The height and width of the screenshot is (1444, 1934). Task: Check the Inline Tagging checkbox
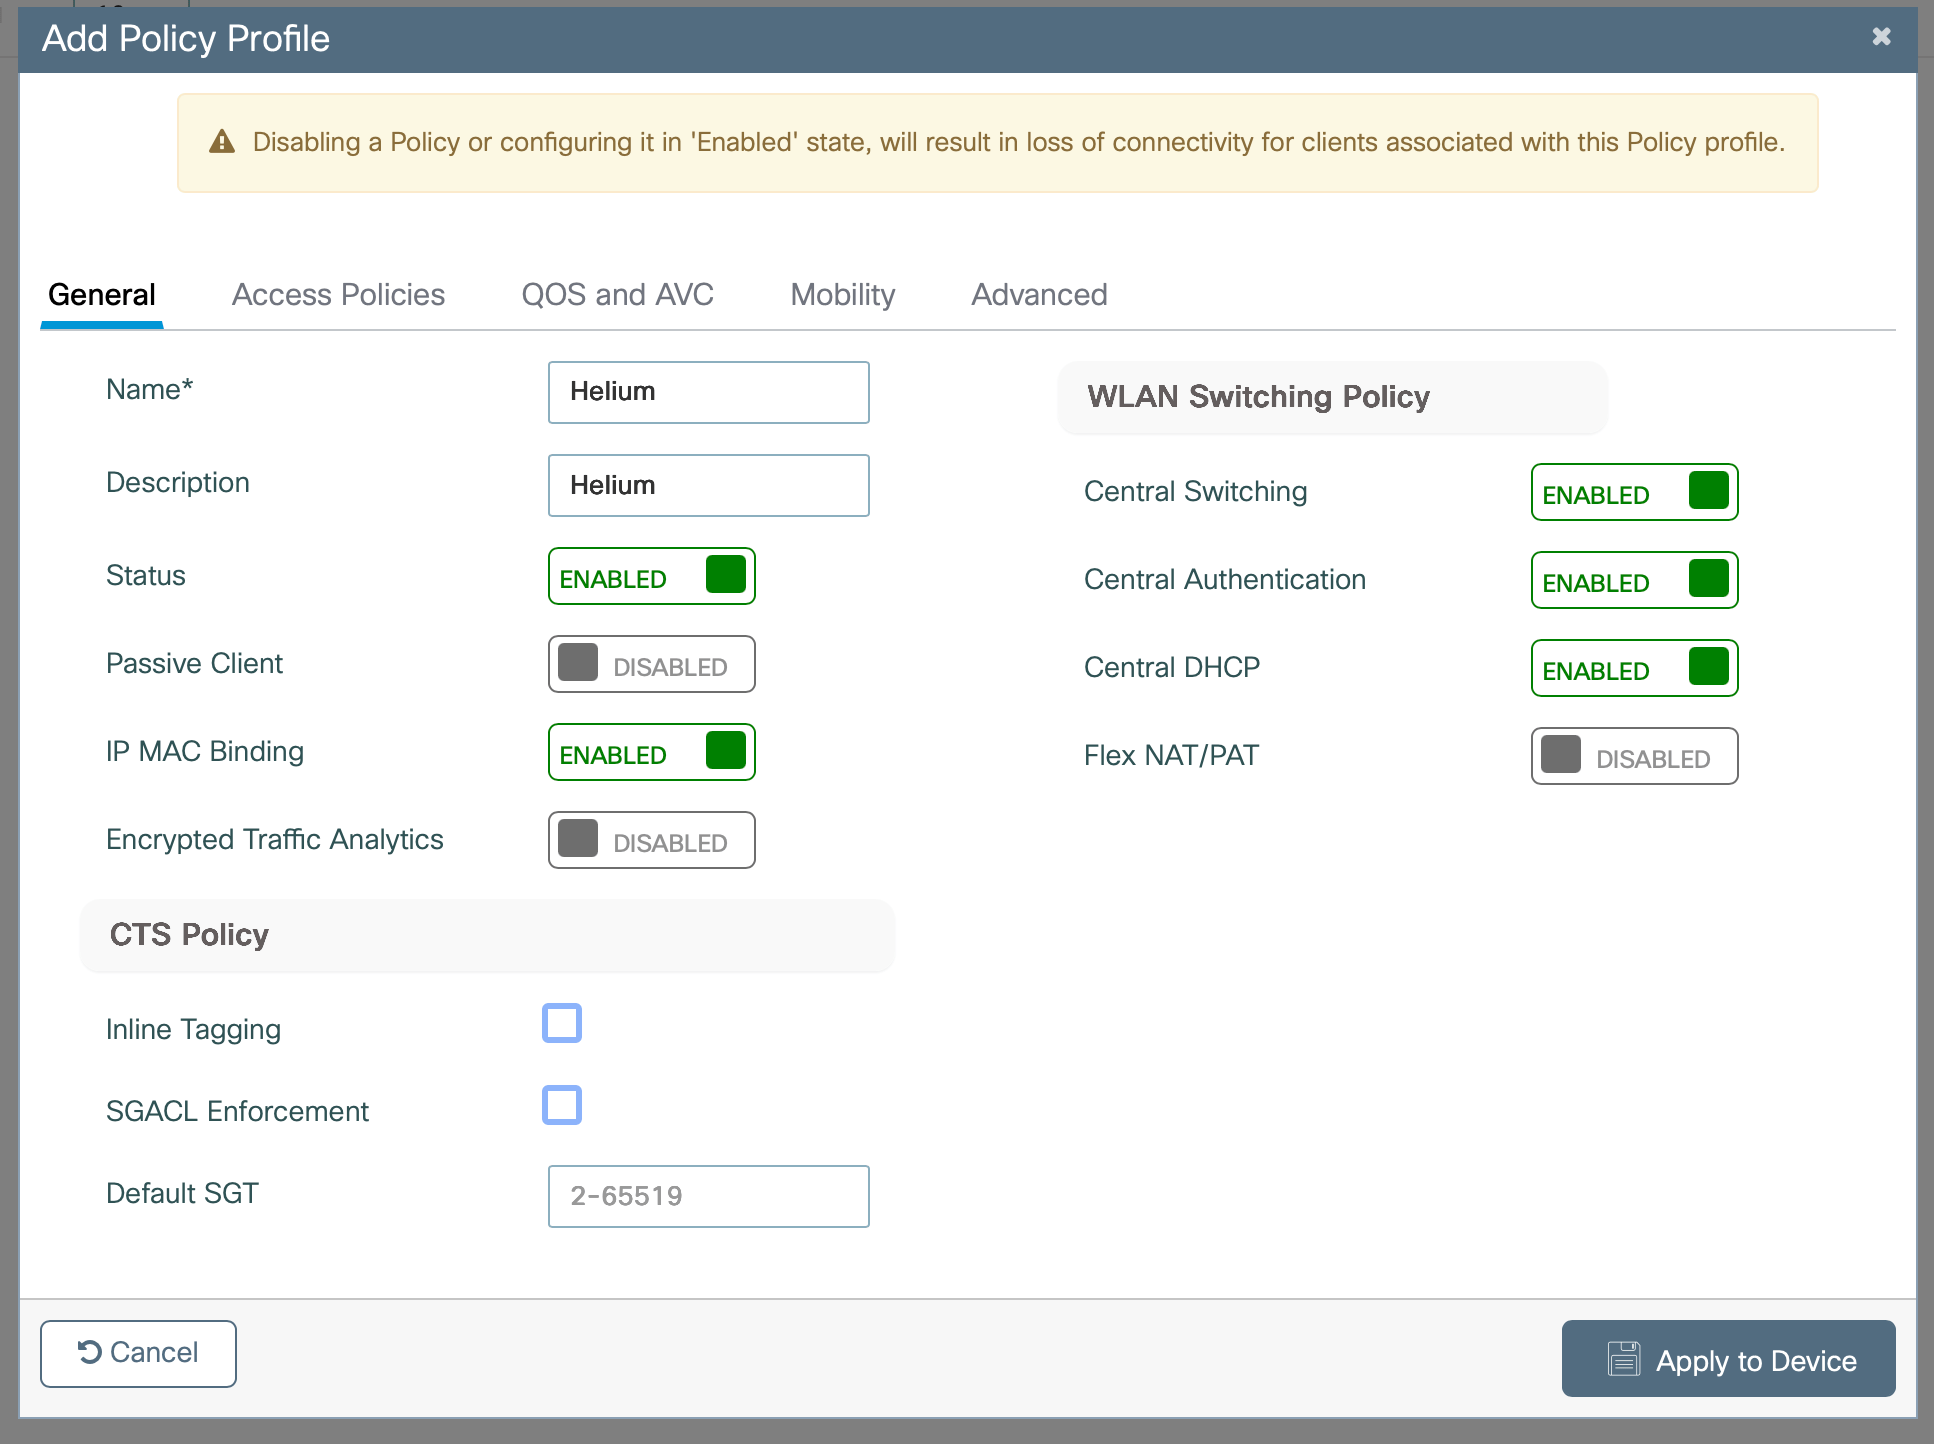tap(562, 1024)
